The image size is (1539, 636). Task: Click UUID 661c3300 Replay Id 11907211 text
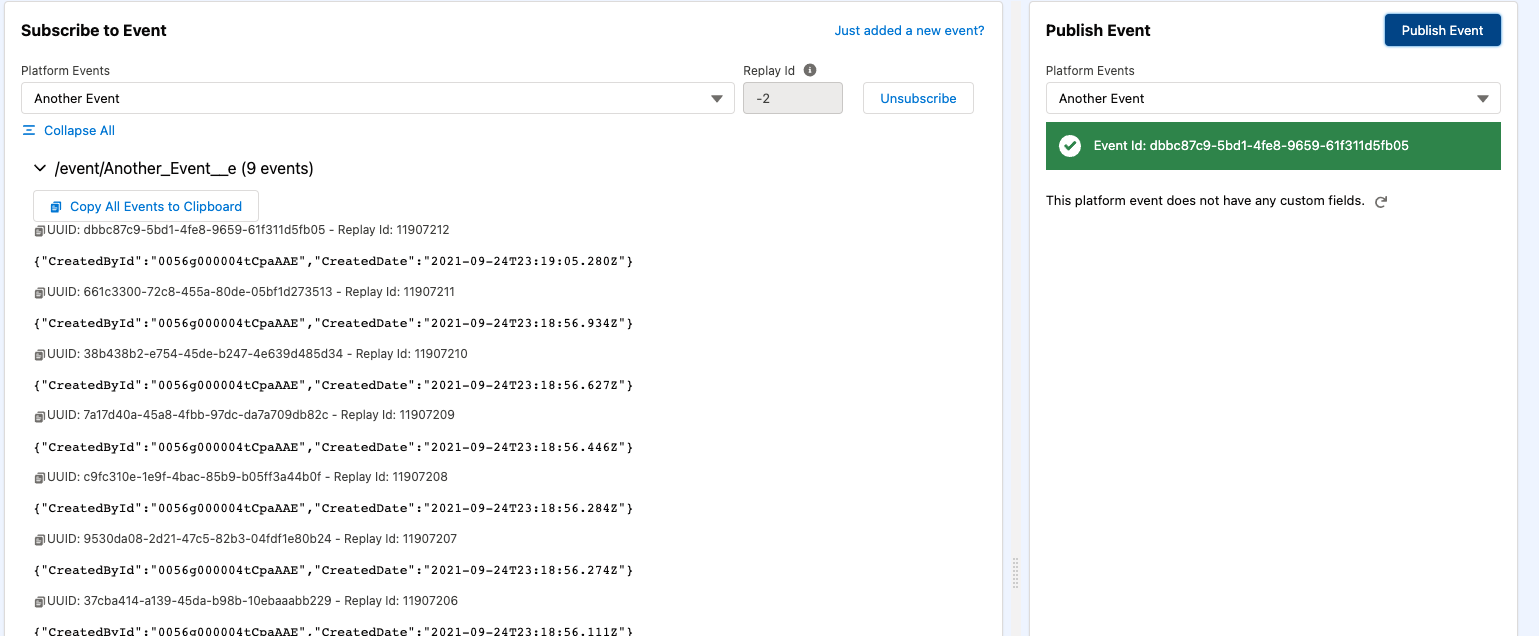[x=251, y=292]
